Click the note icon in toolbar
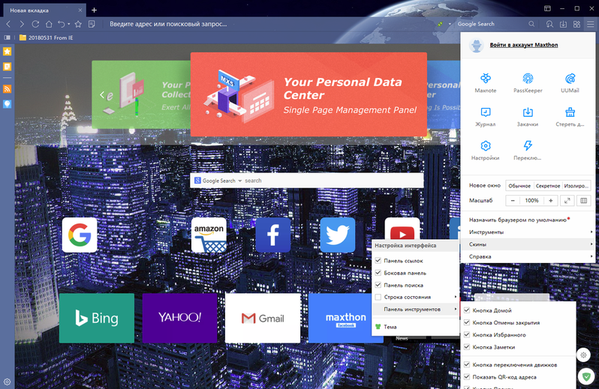 92,24
